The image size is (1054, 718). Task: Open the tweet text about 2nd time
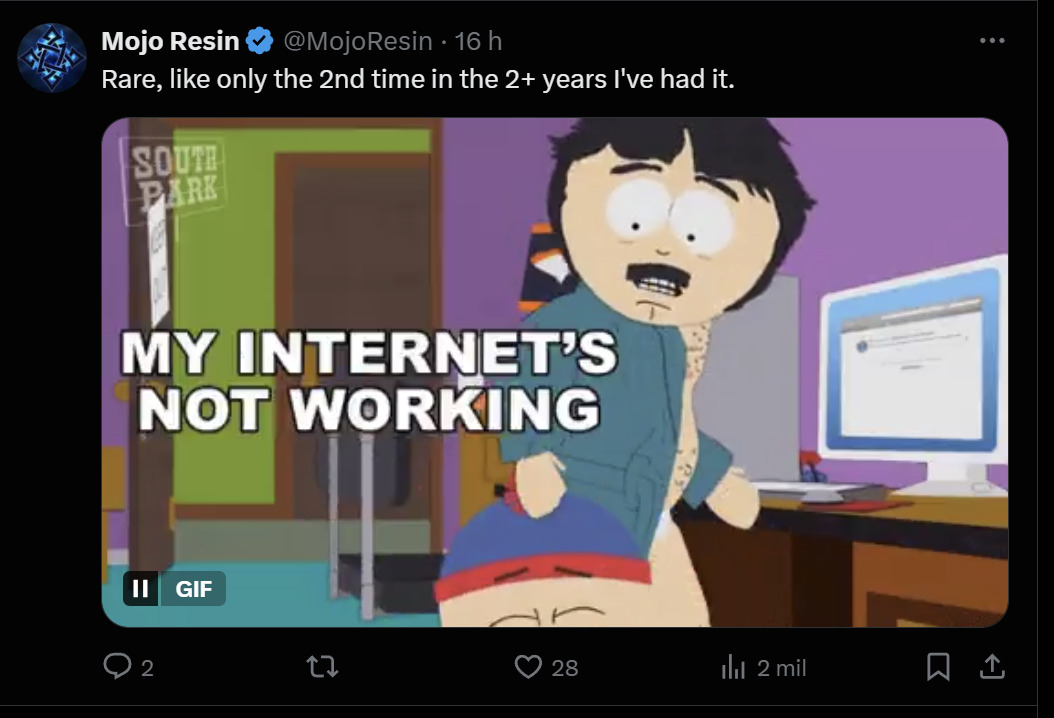coord(418,79)
